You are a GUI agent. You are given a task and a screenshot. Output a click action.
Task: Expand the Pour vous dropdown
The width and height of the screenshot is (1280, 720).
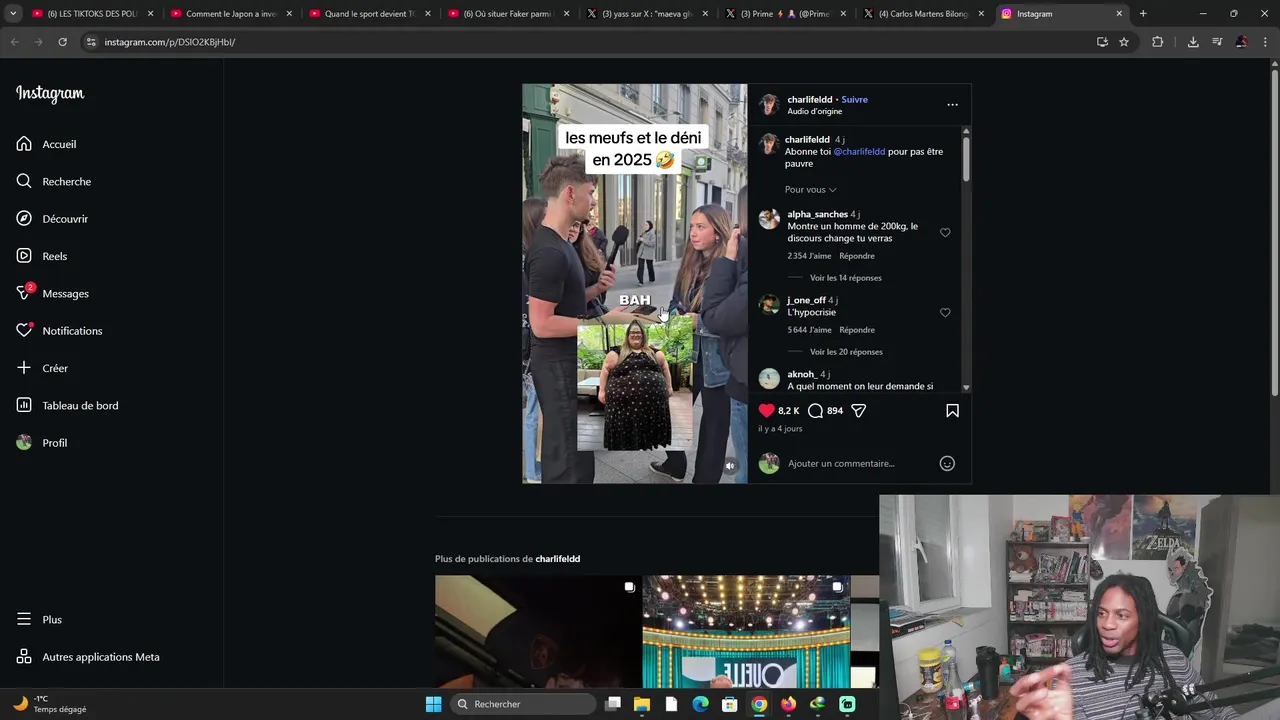coord(810,189)
